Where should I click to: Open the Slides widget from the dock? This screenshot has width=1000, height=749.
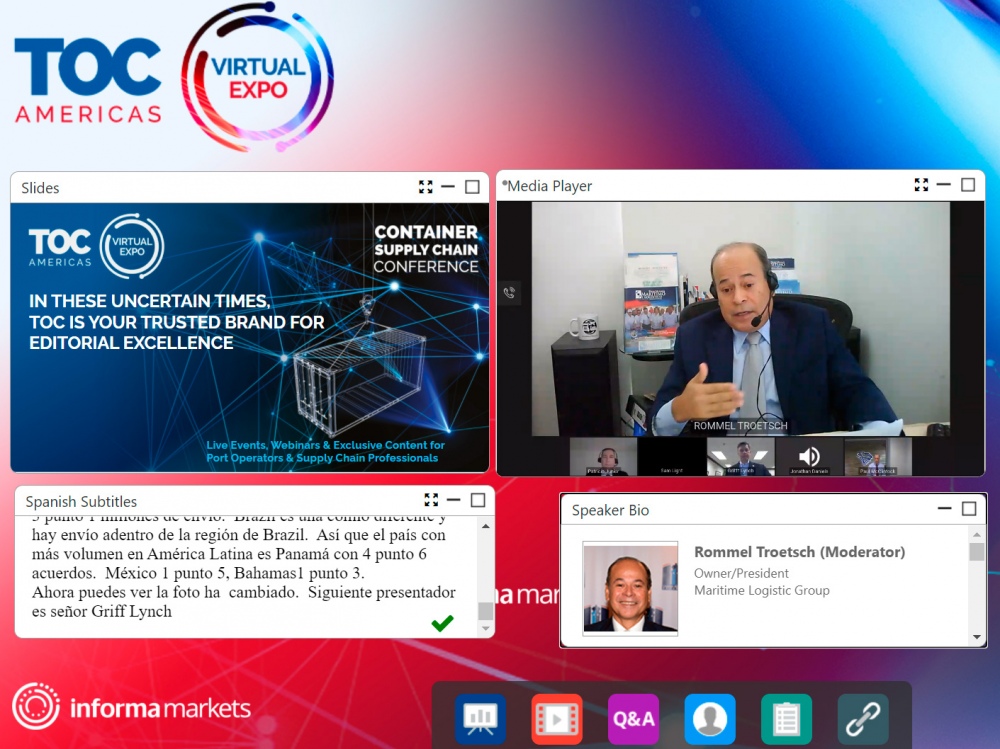[480, 719]
